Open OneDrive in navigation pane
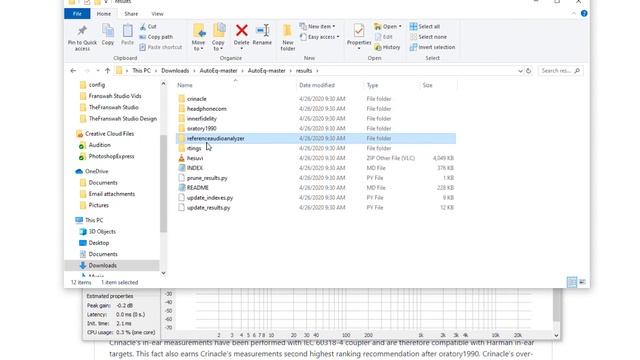This screenshot has height=360, width=640. coord(96,171)
